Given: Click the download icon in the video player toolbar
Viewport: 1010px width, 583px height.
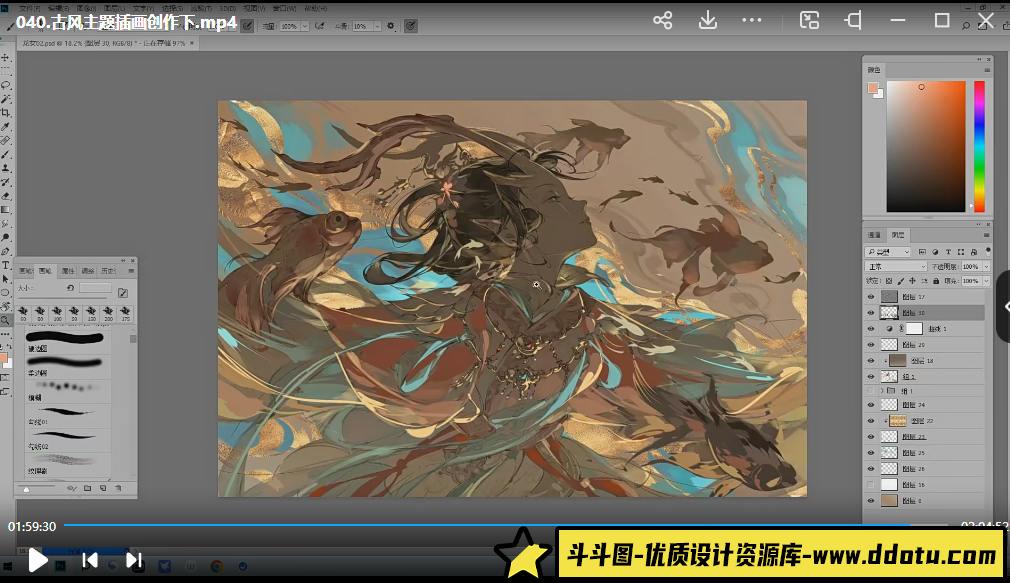Looking at the screenshot, I should 707,19.
